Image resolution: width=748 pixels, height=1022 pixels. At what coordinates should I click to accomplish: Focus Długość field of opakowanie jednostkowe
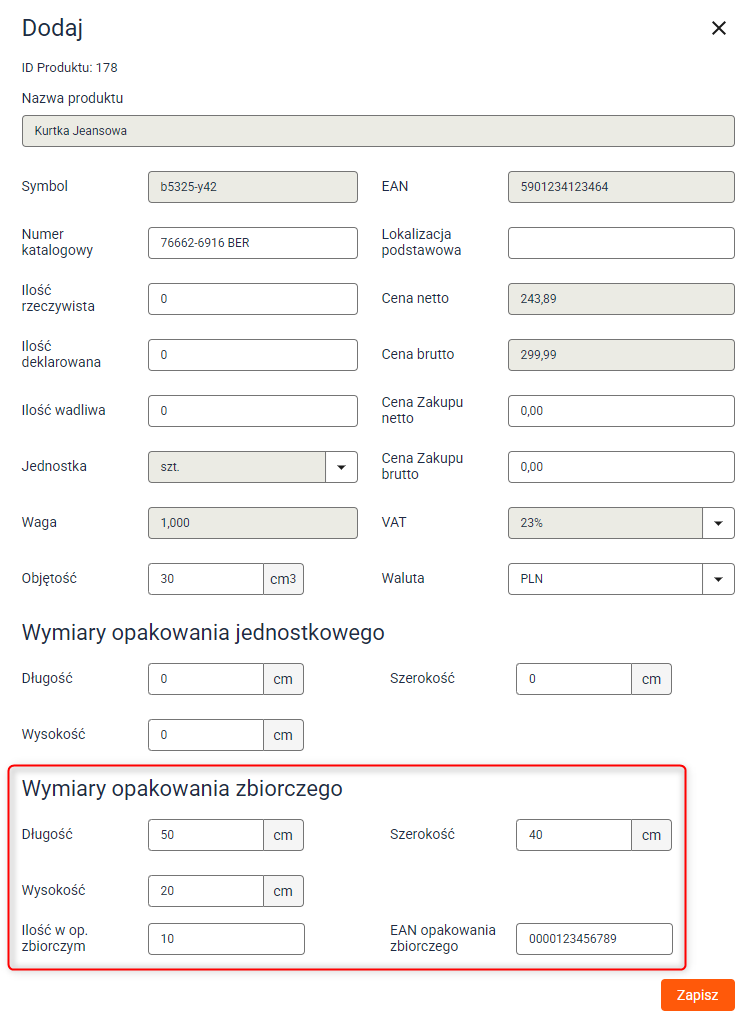tap(206, 679)
